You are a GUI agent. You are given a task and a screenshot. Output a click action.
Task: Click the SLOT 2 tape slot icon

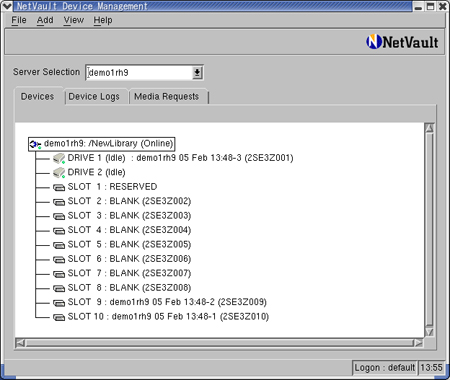(59, 202)
